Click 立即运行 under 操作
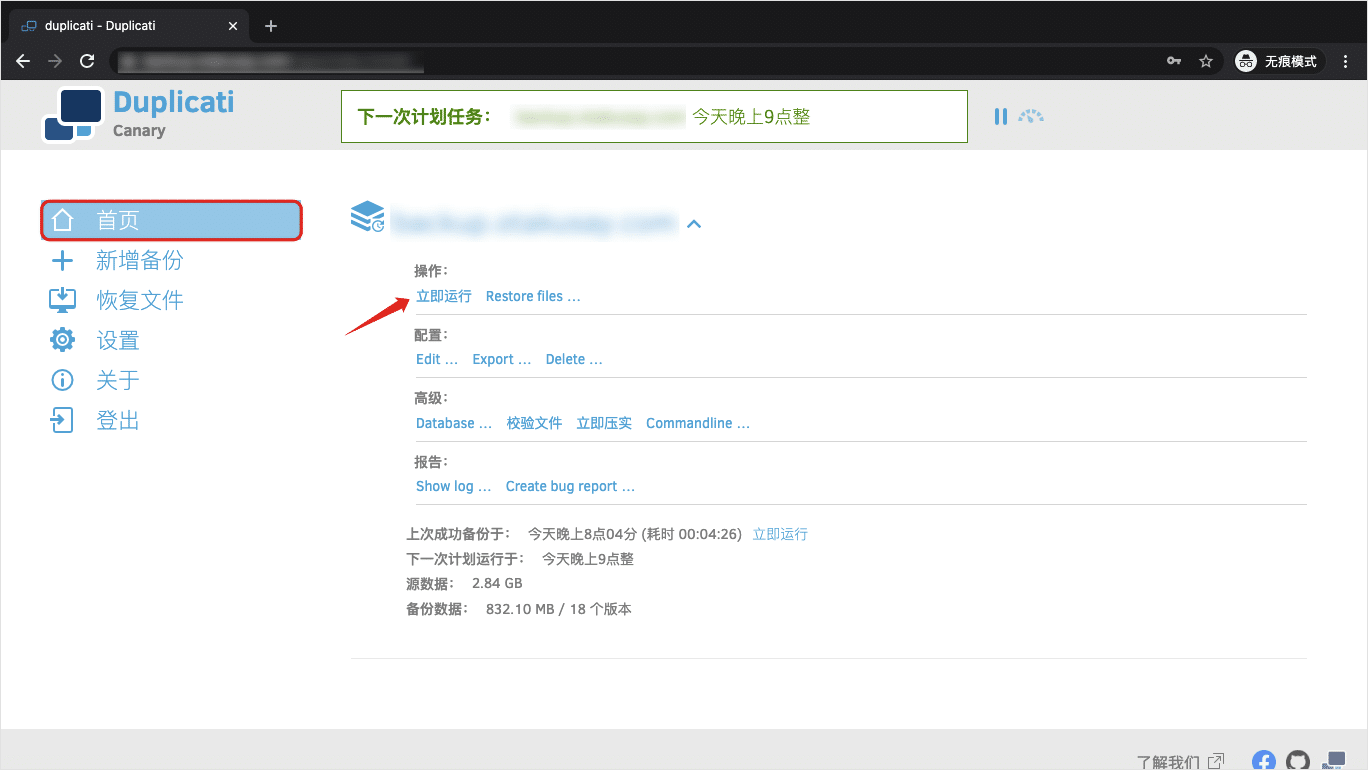Screen dimensions: 1368x770 pyautogui.click(x=444, y=296)
